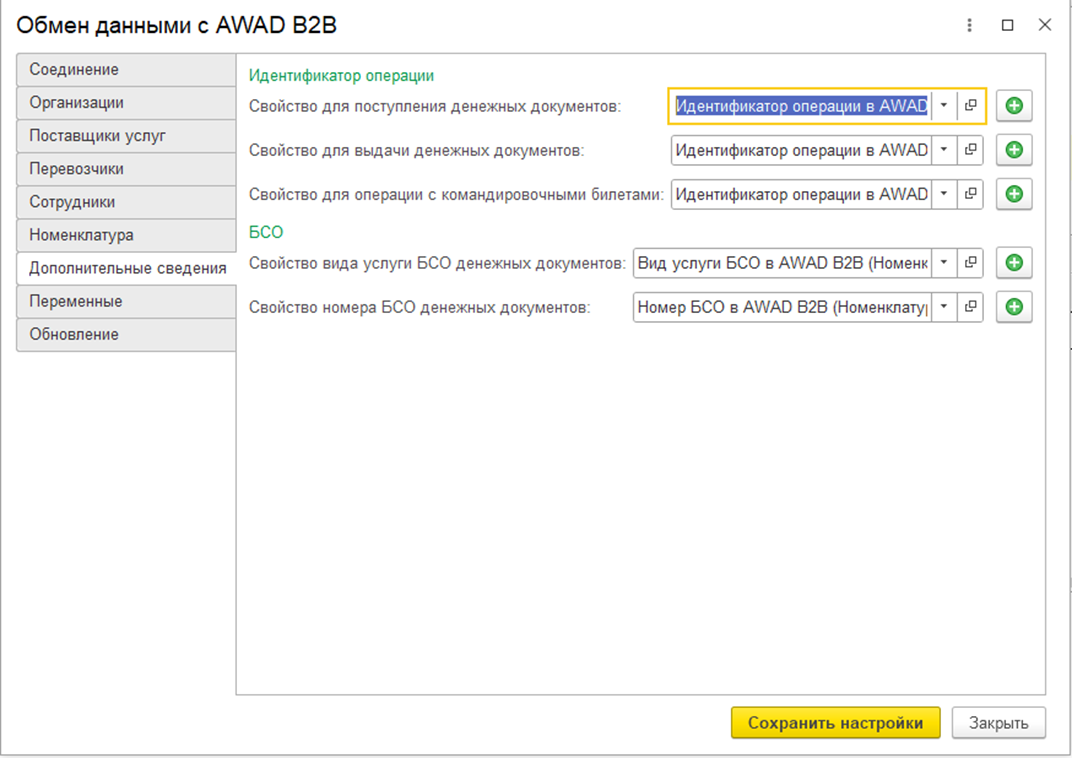This screenshot has width=1072, height=758.
Task: Click green plus for вида услуги БСО property
Action: point(1014,263)
